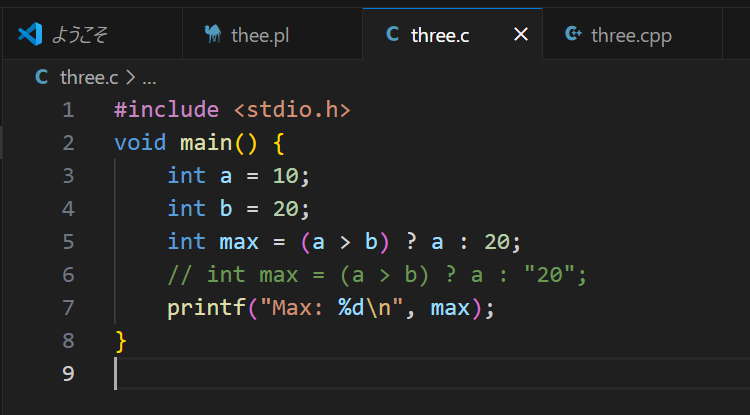Image resolution: width=750 pixels, height=415 pixels.
Task: Select line 1 by its line number
Action: (67, 110)
